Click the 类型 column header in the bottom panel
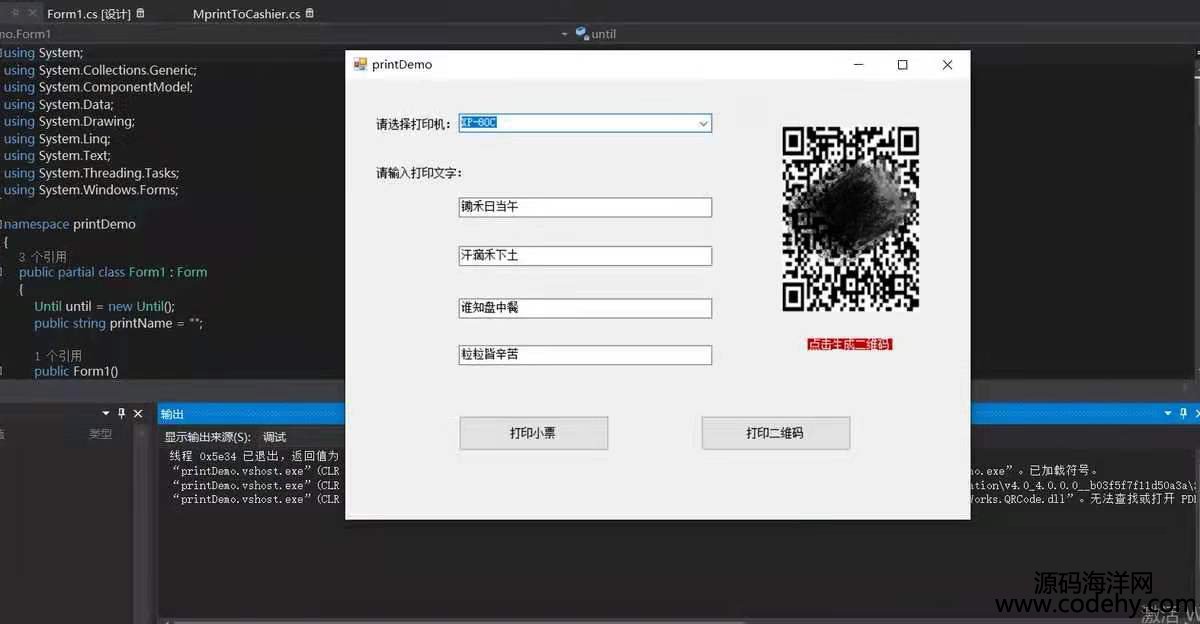The image size is (1200, 624). click(x=101, y=434)
